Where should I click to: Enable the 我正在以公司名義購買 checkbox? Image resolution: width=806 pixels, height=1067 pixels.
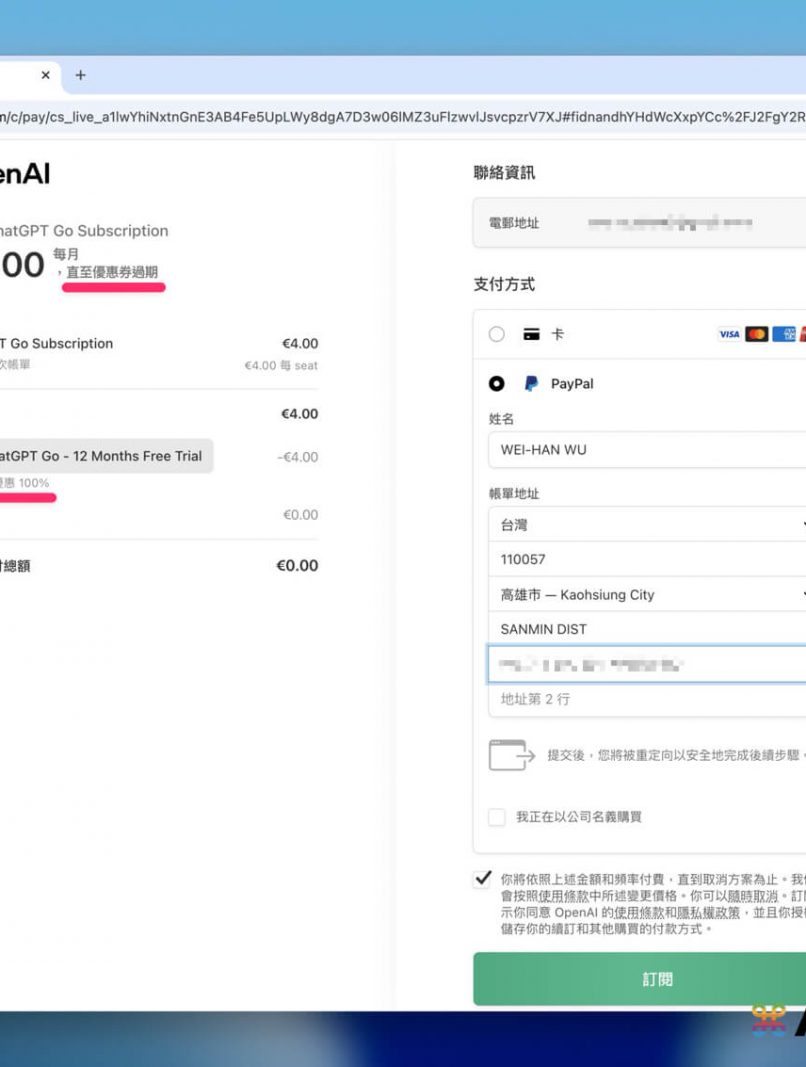(x=496, y=817)
